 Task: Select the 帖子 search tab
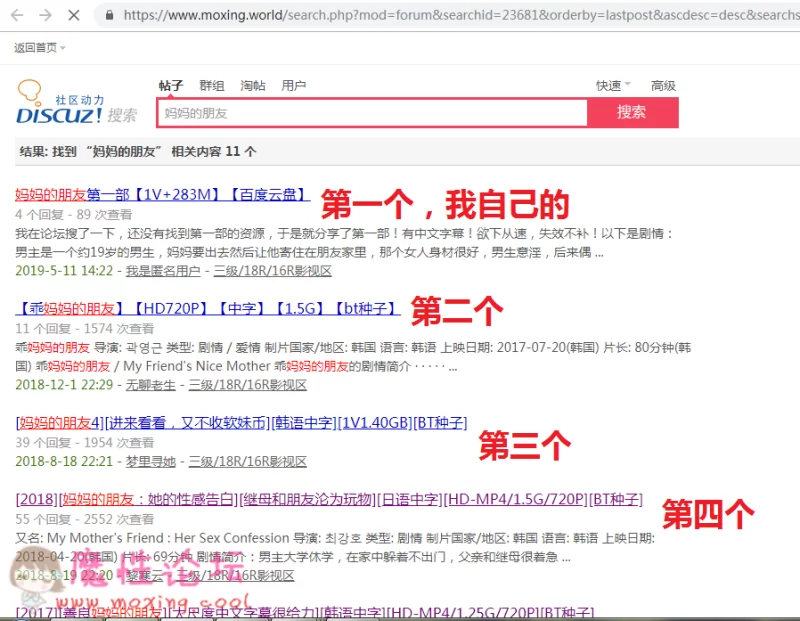pos(171,85)
